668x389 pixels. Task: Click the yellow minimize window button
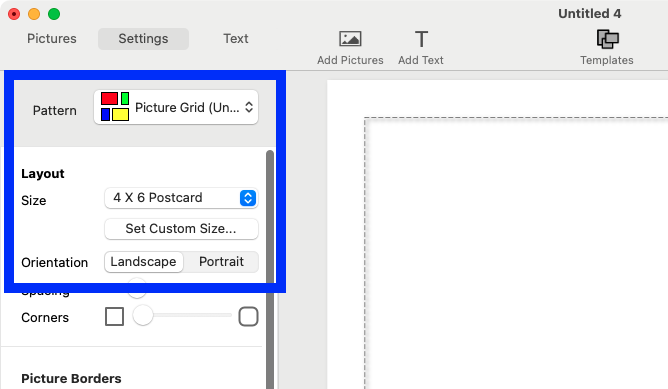[34, 14]
